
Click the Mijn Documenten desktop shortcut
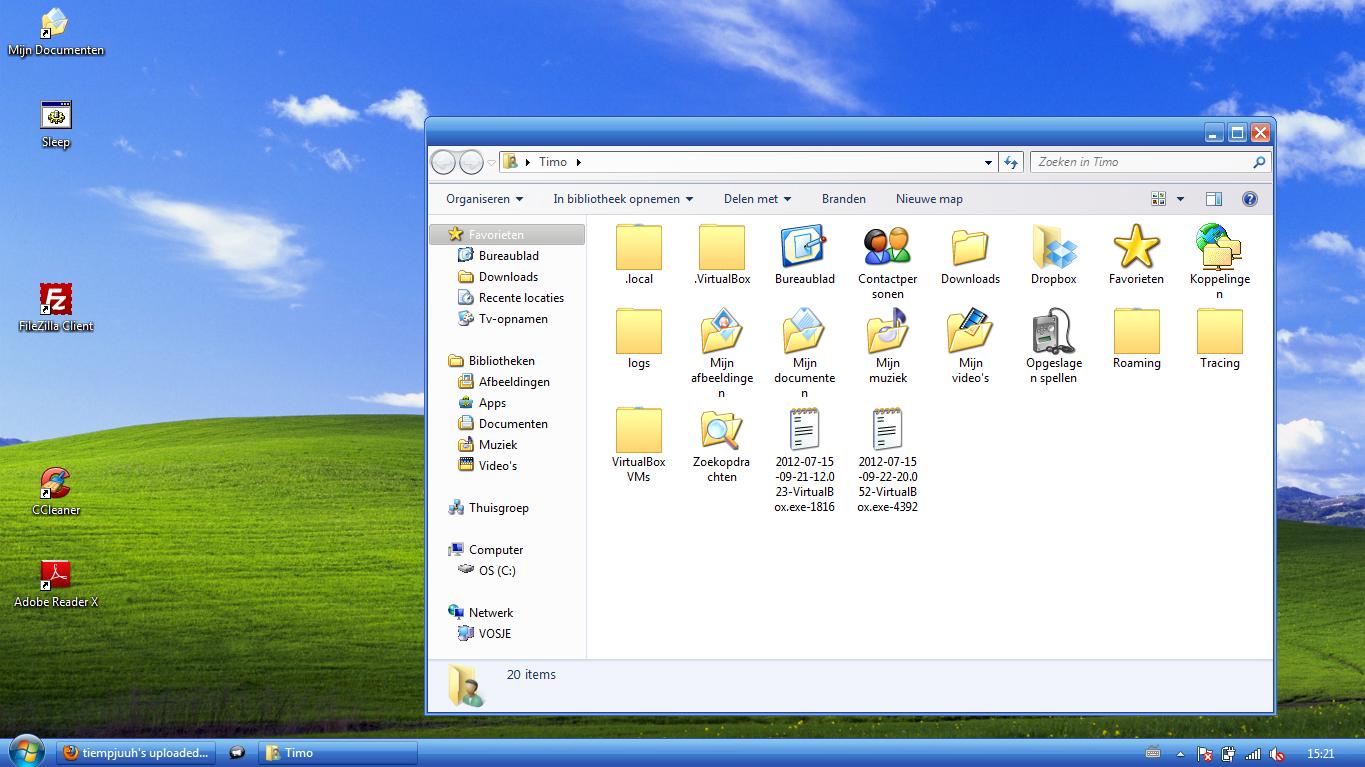coord(56,32)
